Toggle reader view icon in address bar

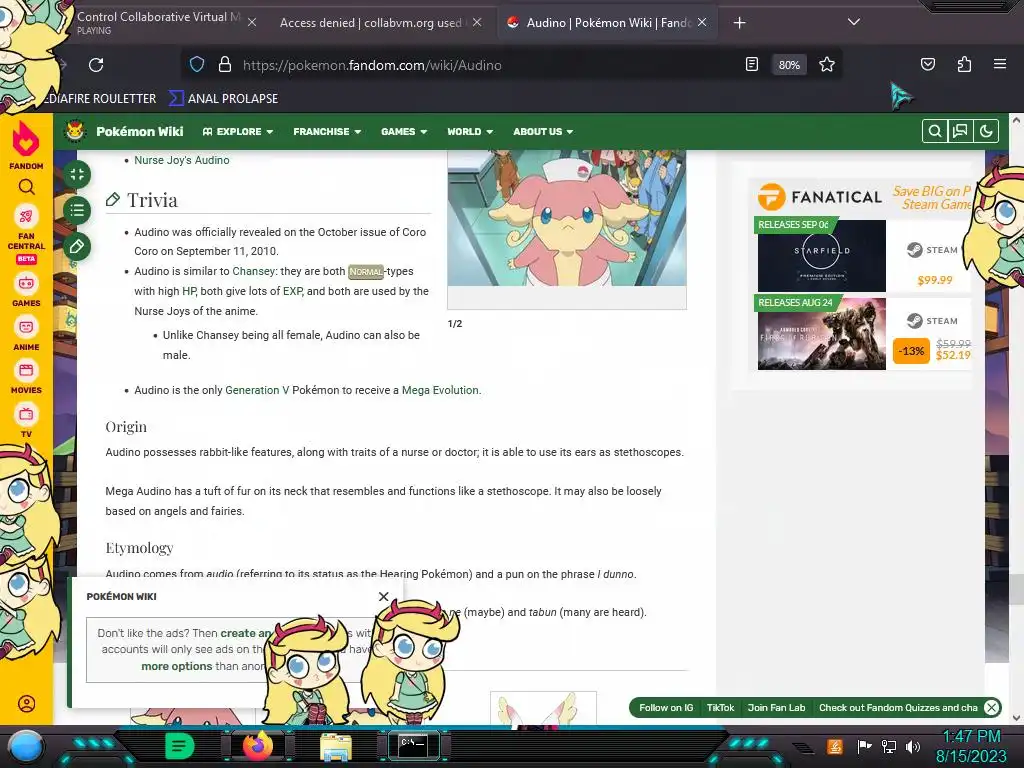[752, 65]
